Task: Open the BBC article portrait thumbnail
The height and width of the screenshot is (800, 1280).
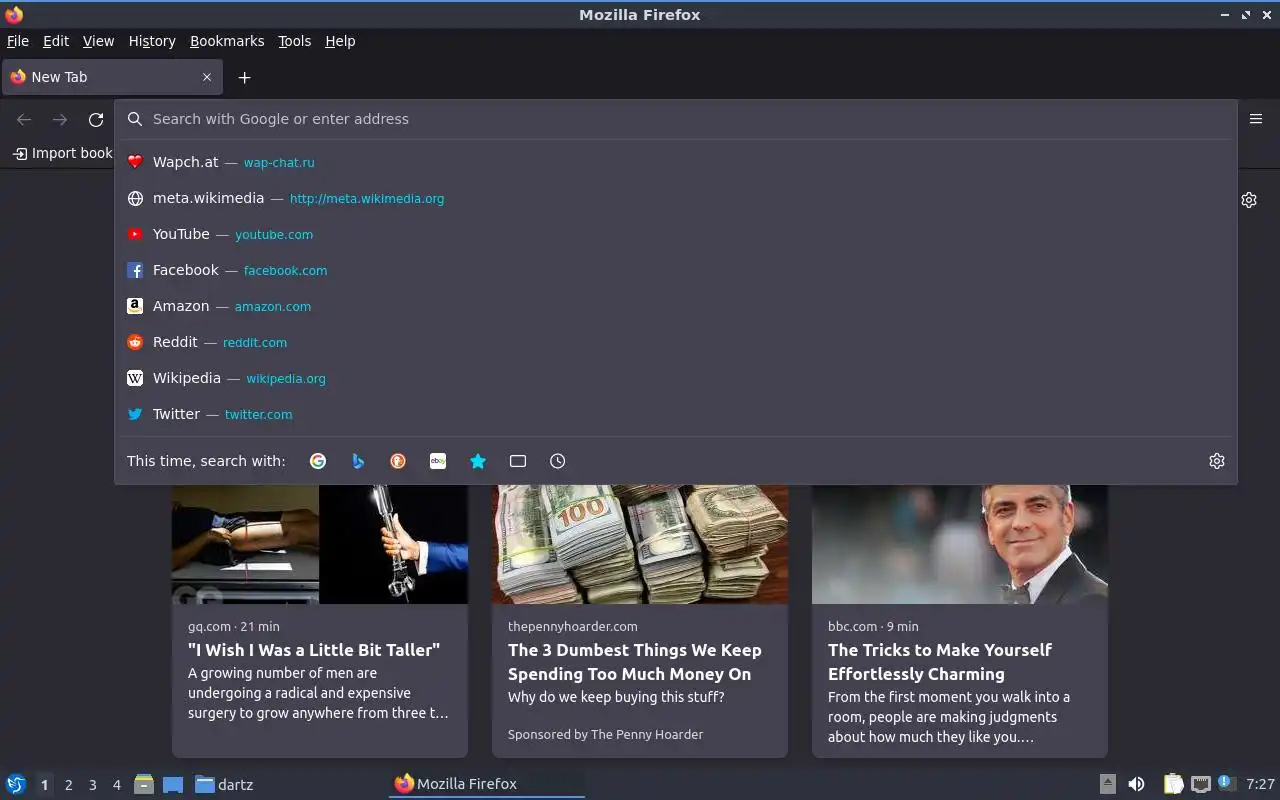Action: pos(960,544)
